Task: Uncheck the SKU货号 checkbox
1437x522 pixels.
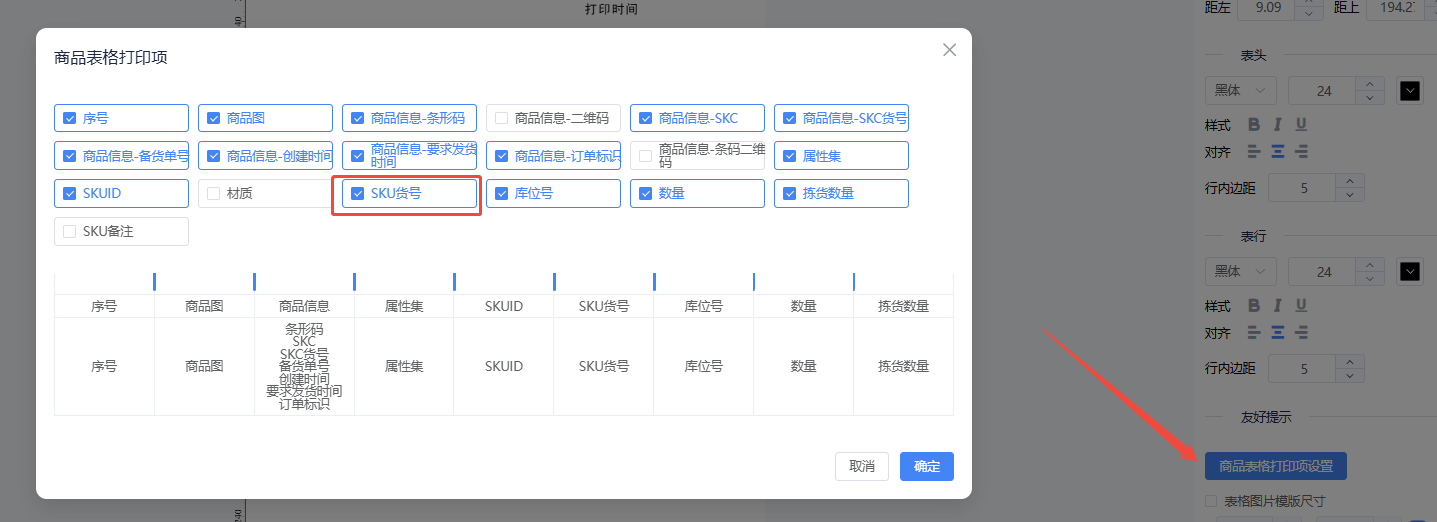Action: 358,193
